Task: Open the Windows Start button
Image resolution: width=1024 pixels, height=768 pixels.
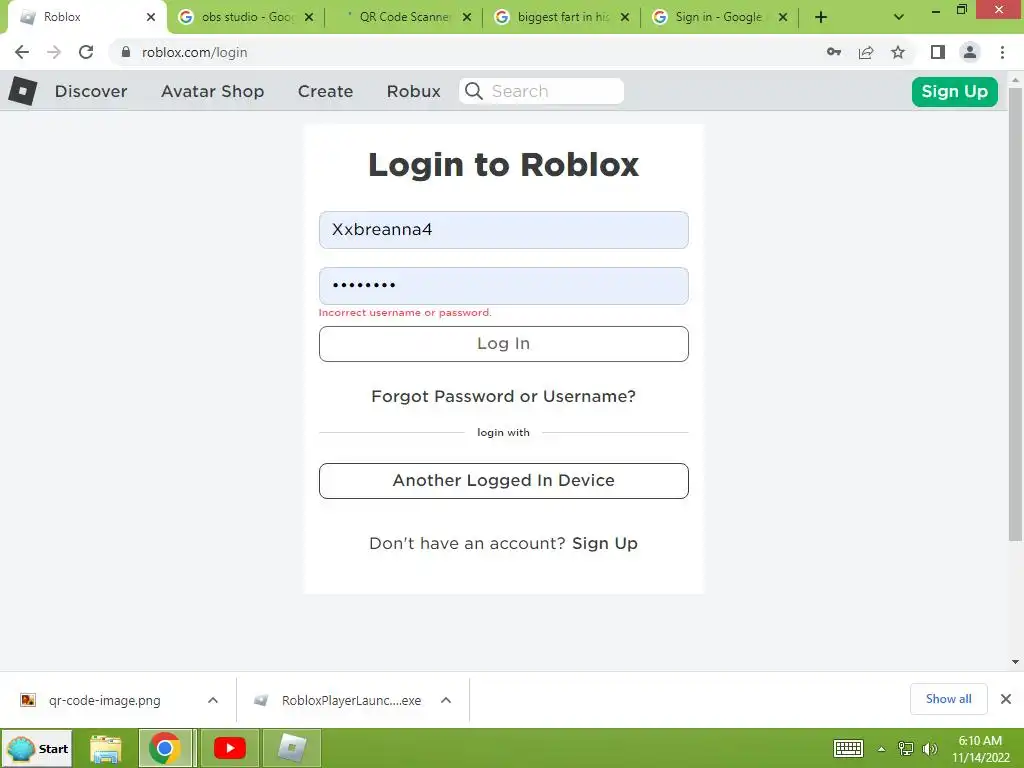Action: tap(38, 748)
